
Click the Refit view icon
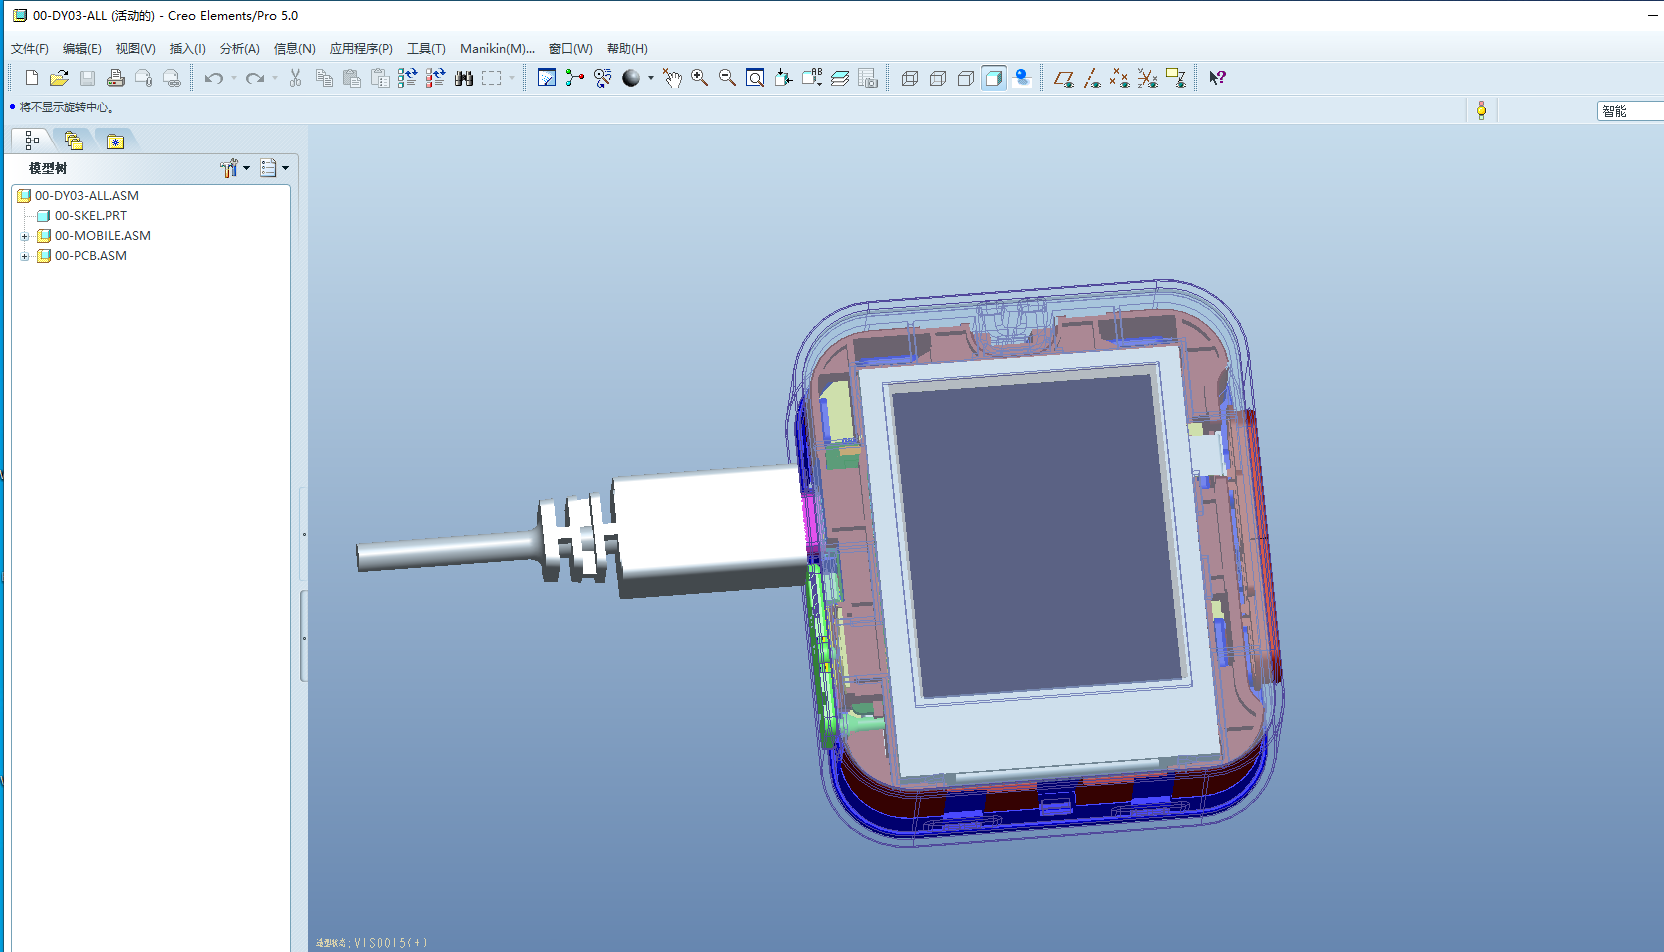(x=755, y=78)
